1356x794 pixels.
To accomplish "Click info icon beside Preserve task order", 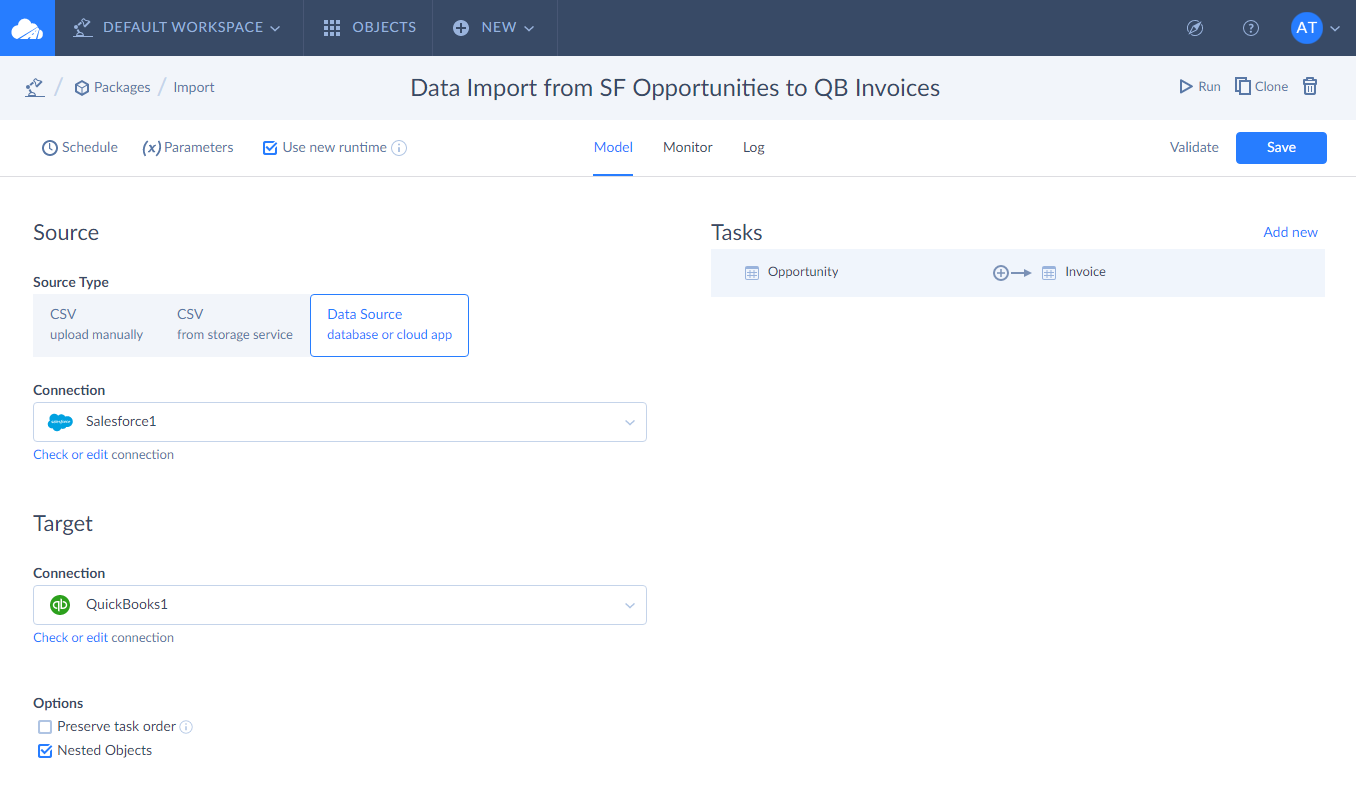I will tap(186, 727).
